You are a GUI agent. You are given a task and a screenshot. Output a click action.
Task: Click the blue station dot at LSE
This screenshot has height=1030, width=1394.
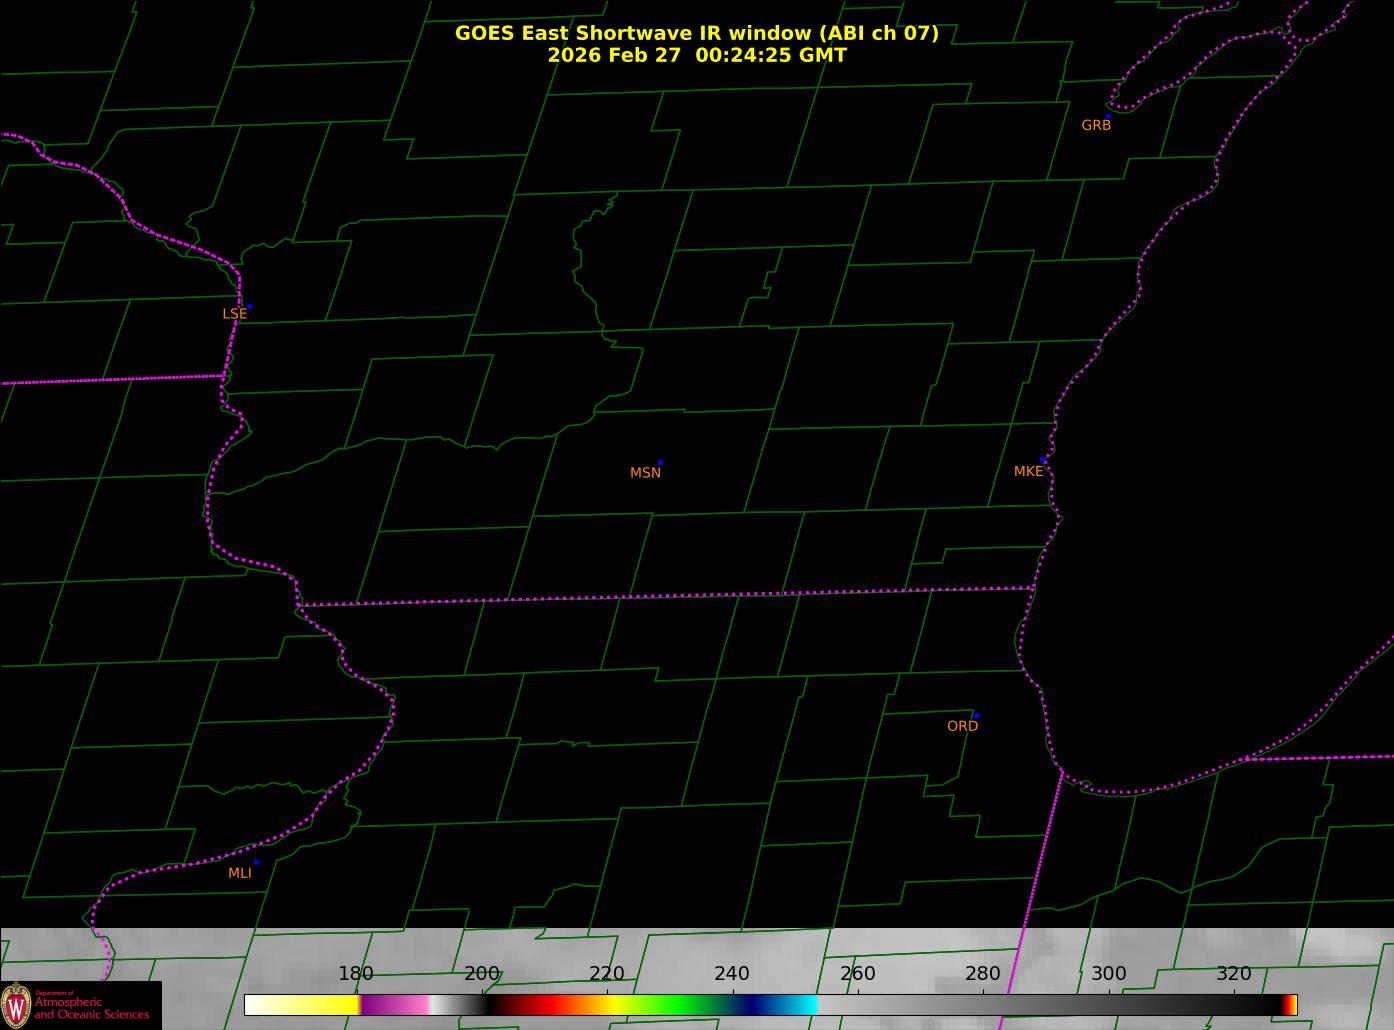point(249,306)
